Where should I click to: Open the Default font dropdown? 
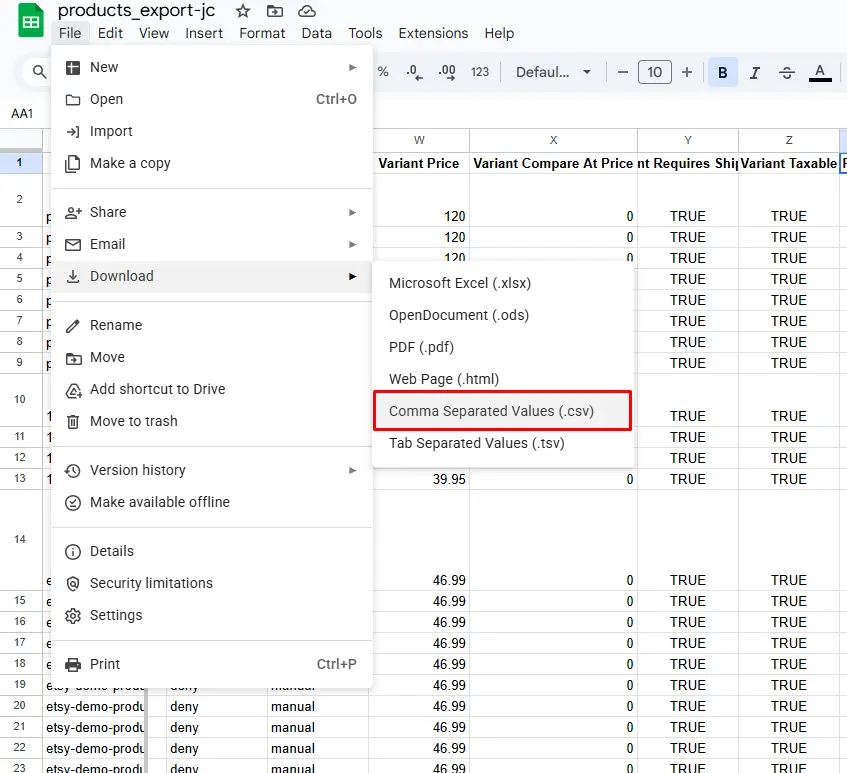(x=553, y=72)
